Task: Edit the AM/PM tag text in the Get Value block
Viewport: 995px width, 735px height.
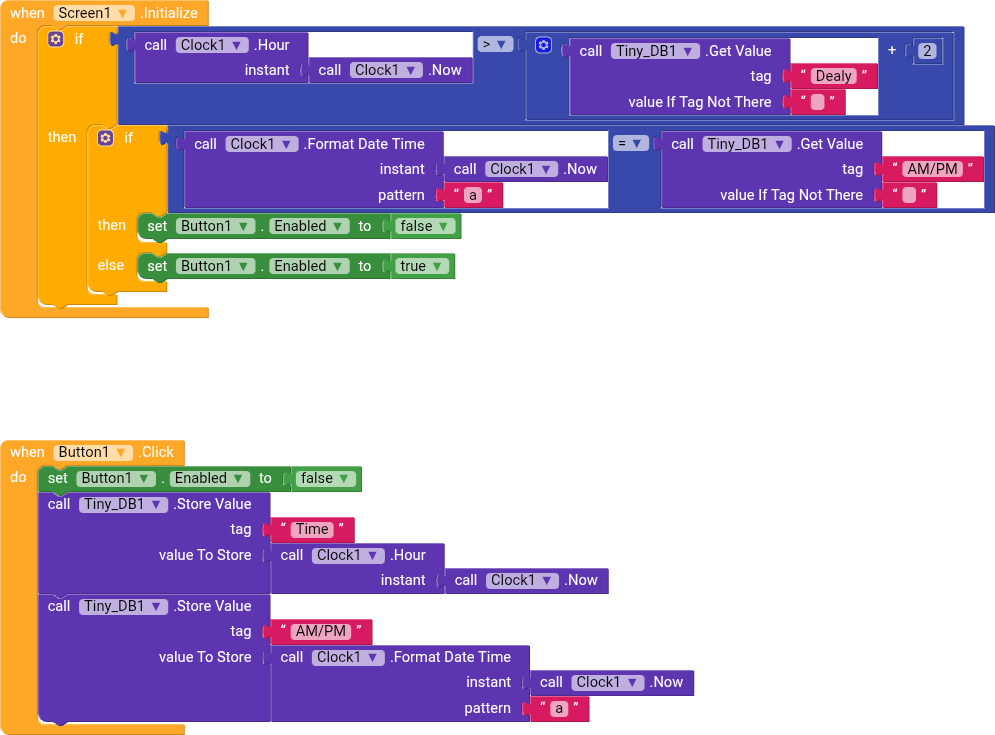Action: coord(932,169)
